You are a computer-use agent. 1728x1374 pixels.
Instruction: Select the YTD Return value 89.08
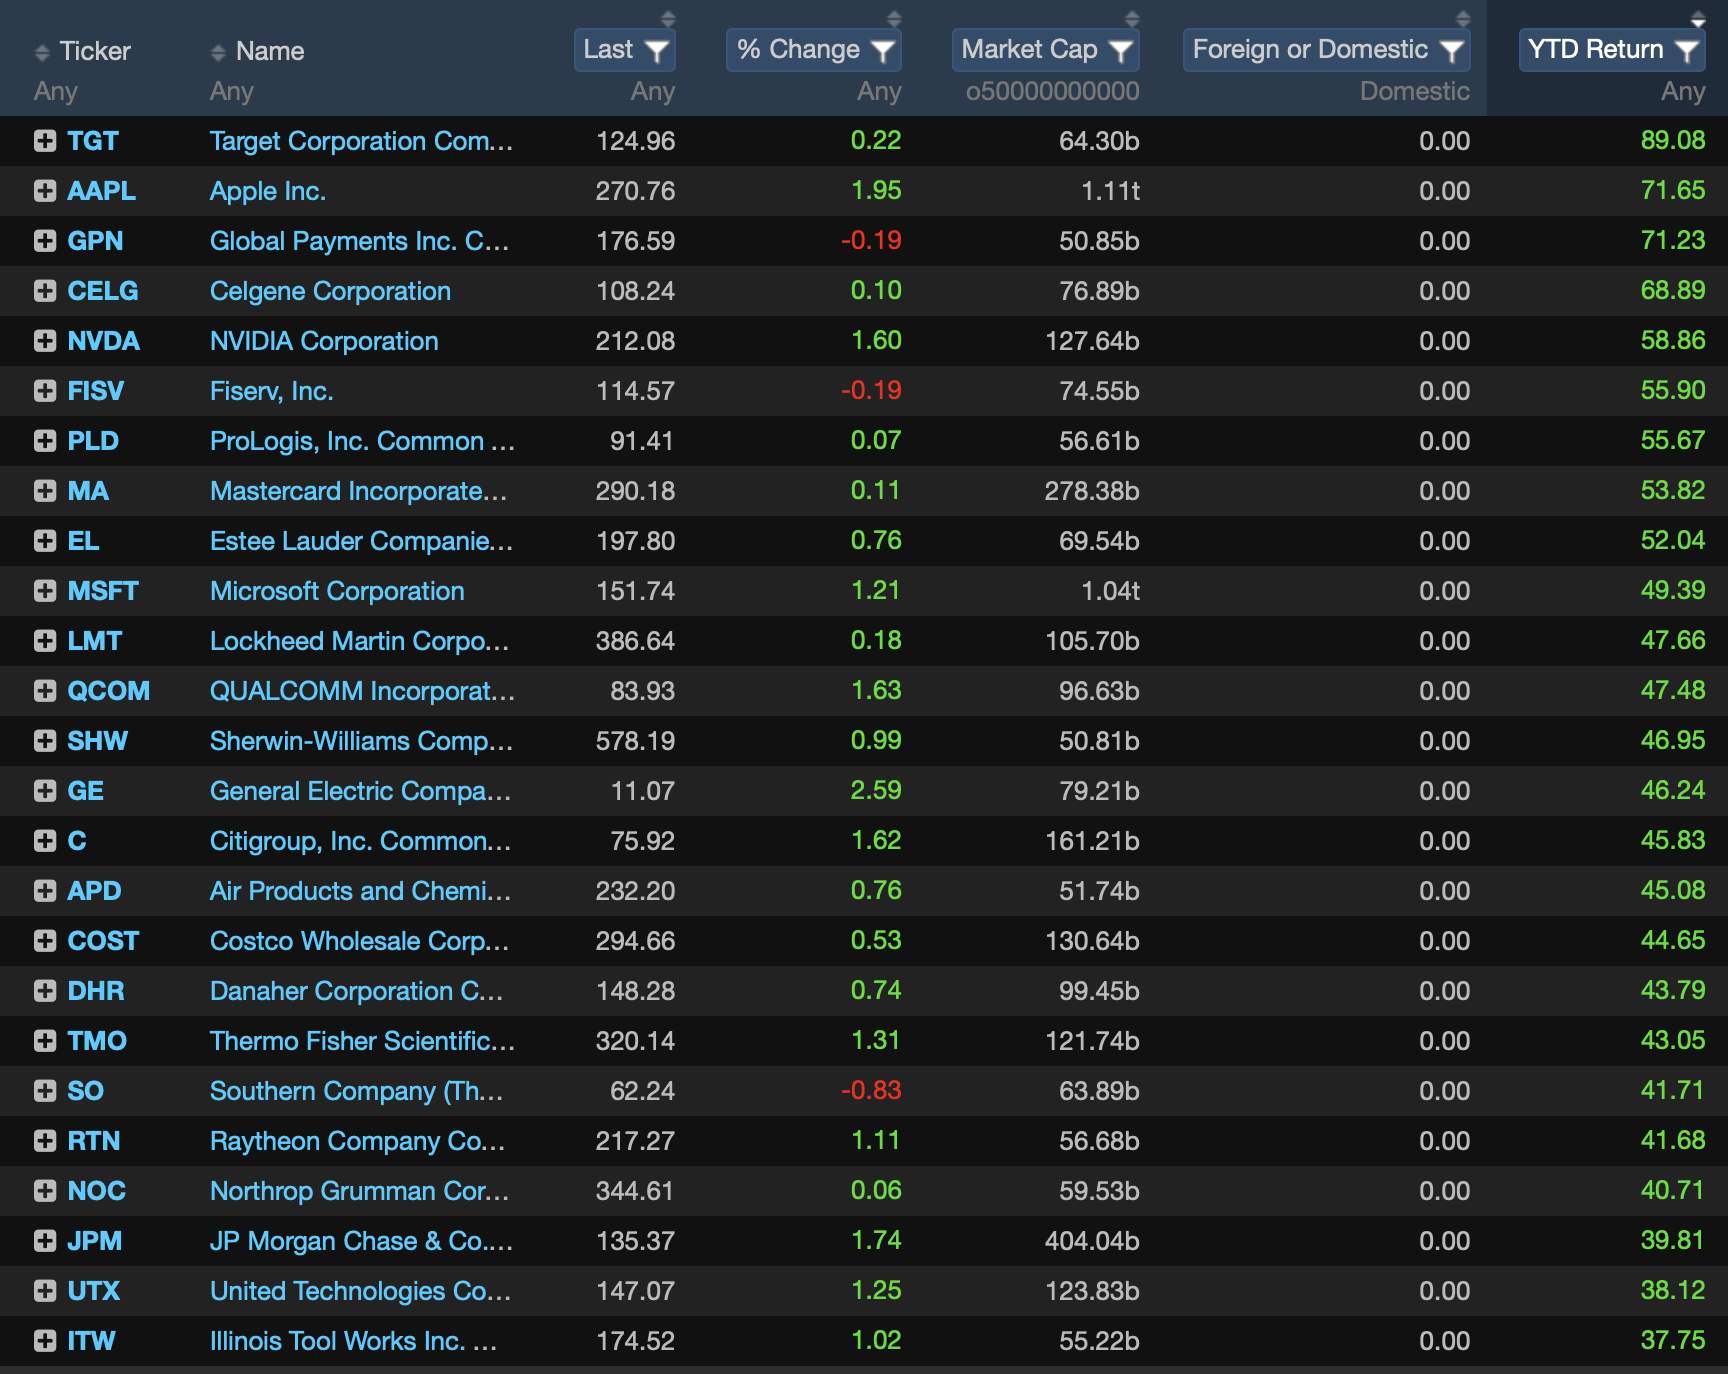click(1673, 140)
